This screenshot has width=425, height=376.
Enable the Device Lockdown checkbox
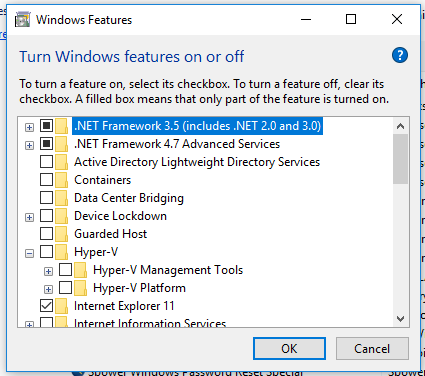pyautogui.click(x=46, y=216)
